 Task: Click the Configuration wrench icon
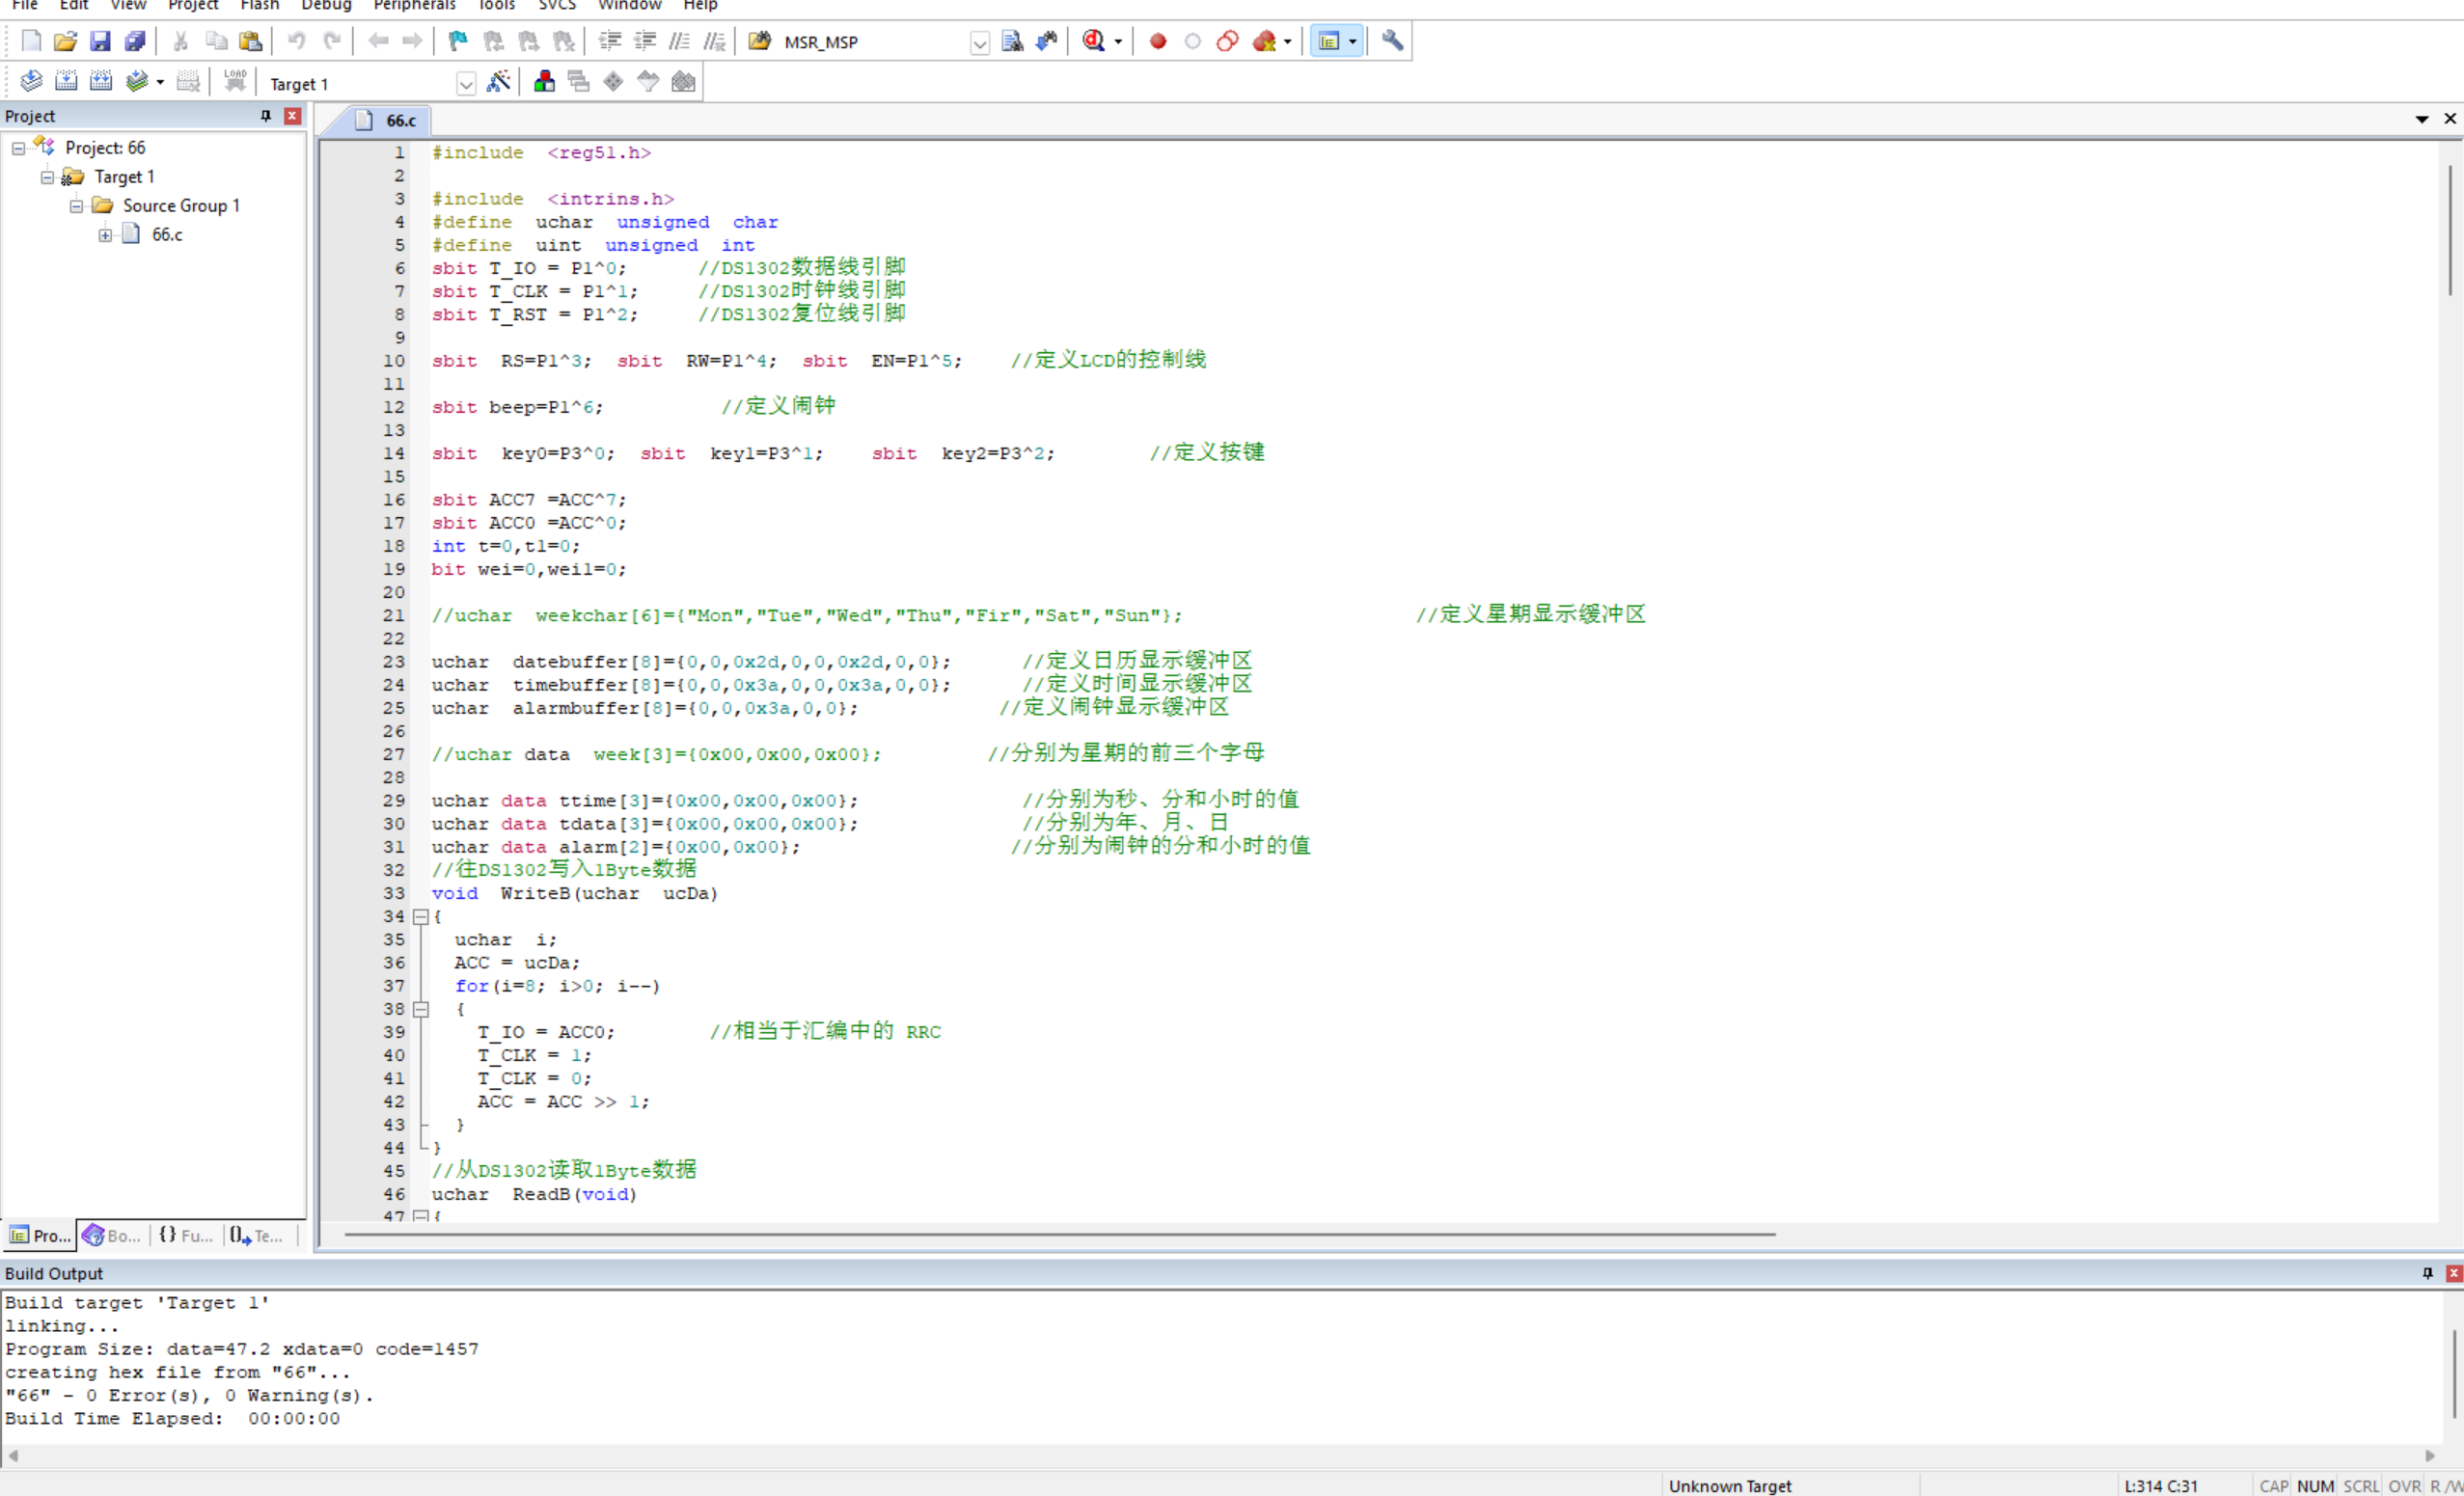coord(1392,41)
